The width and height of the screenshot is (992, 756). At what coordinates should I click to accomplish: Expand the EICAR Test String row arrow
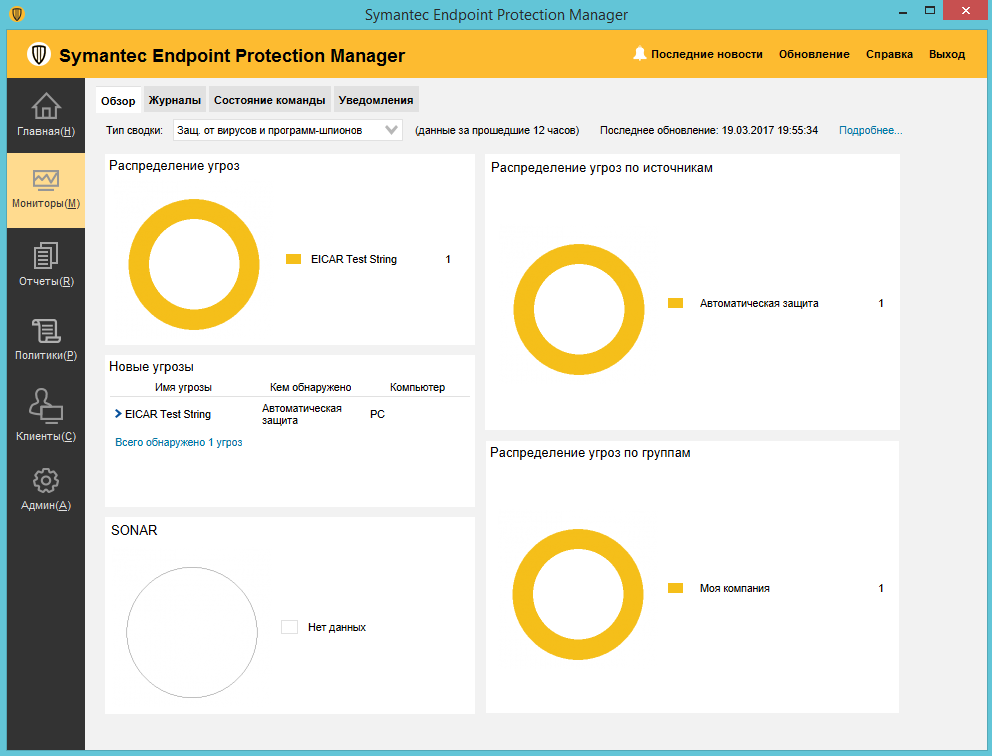click(x=118, y=413)
